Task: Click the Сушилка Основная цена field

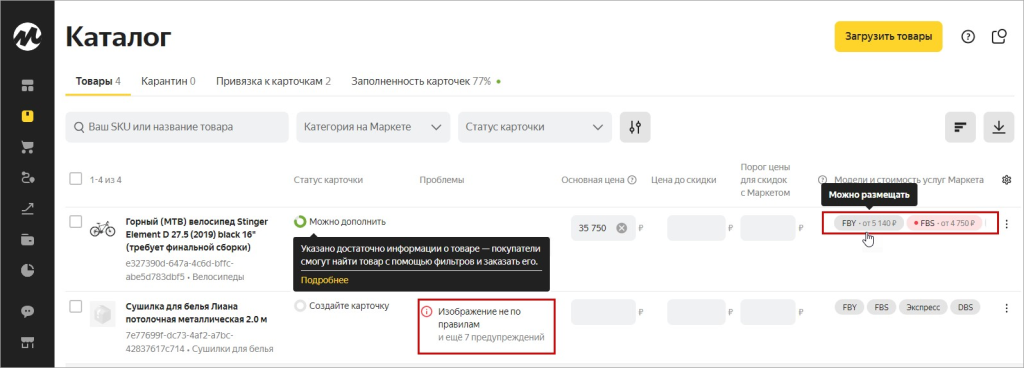Action: tap(603, 312)
